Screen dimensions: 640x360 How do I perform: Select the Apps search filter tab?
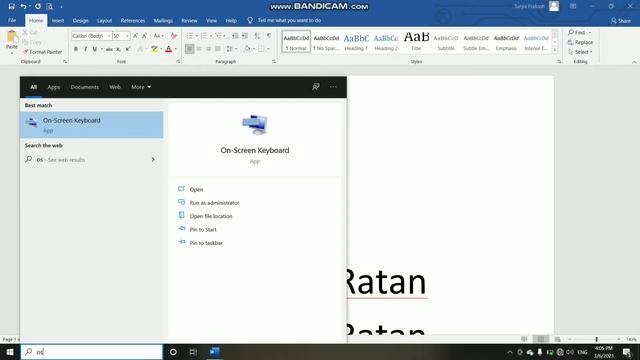pos(53,87)
